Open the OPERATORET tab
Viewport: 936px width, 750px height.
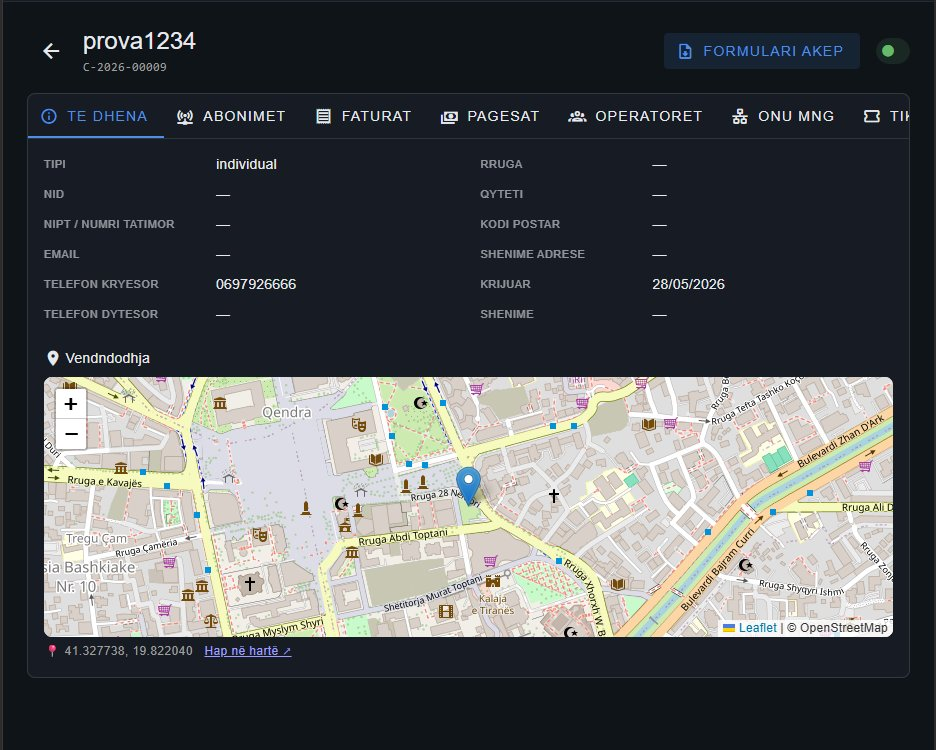point(635,116)
